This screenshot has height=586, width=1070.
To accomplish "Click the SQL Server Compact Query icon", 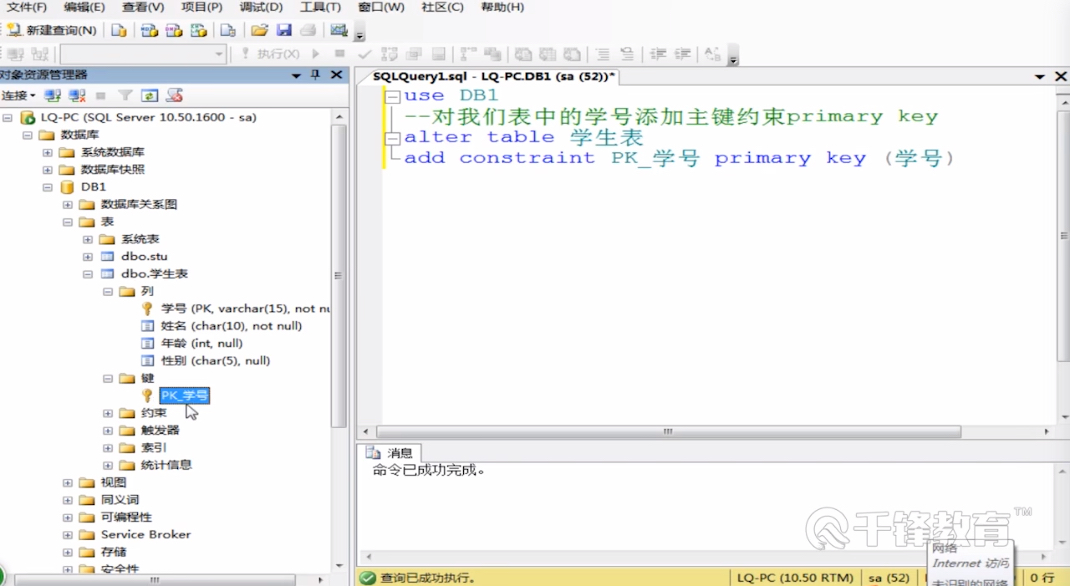I will pos(228,30).
